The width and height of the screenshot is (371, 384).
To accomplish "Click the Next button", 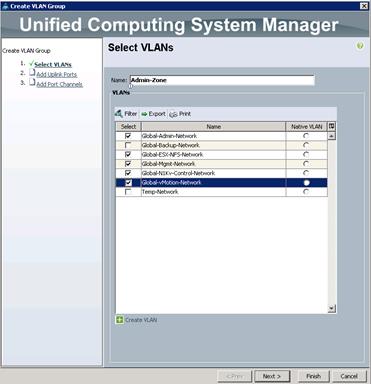I will (272, 376).
